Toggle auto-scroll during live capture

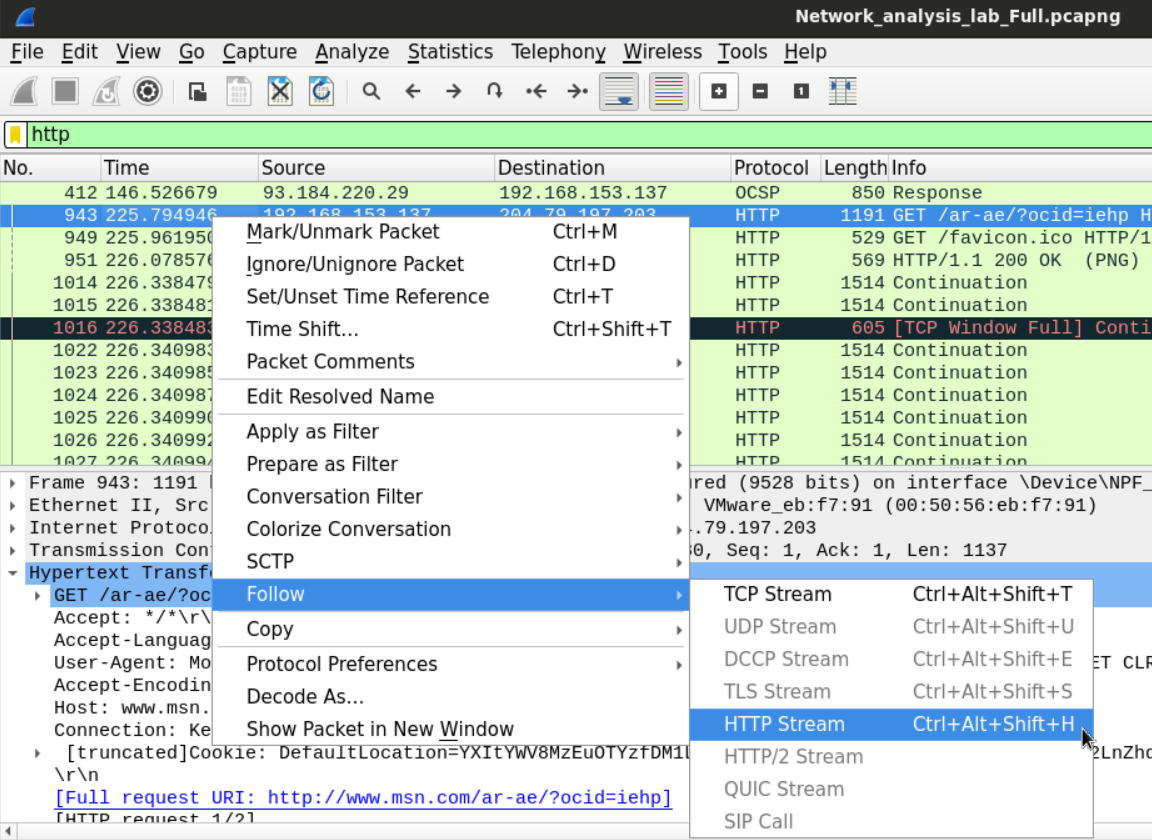click(619, 92)
